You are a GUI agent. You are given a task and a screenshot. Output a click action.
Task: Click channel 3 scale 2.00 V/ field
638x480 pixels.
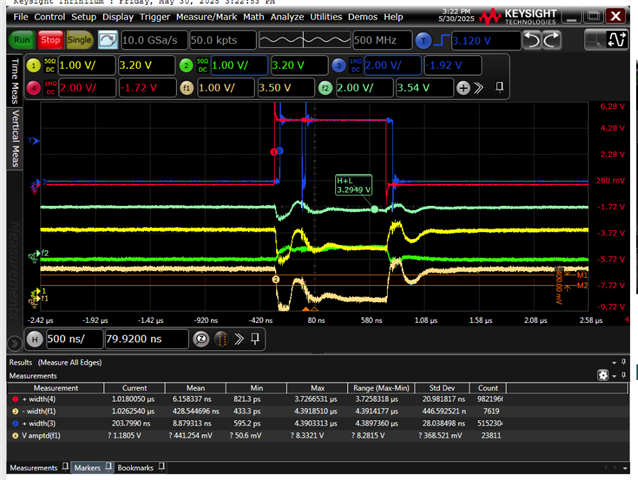(392, 65)
